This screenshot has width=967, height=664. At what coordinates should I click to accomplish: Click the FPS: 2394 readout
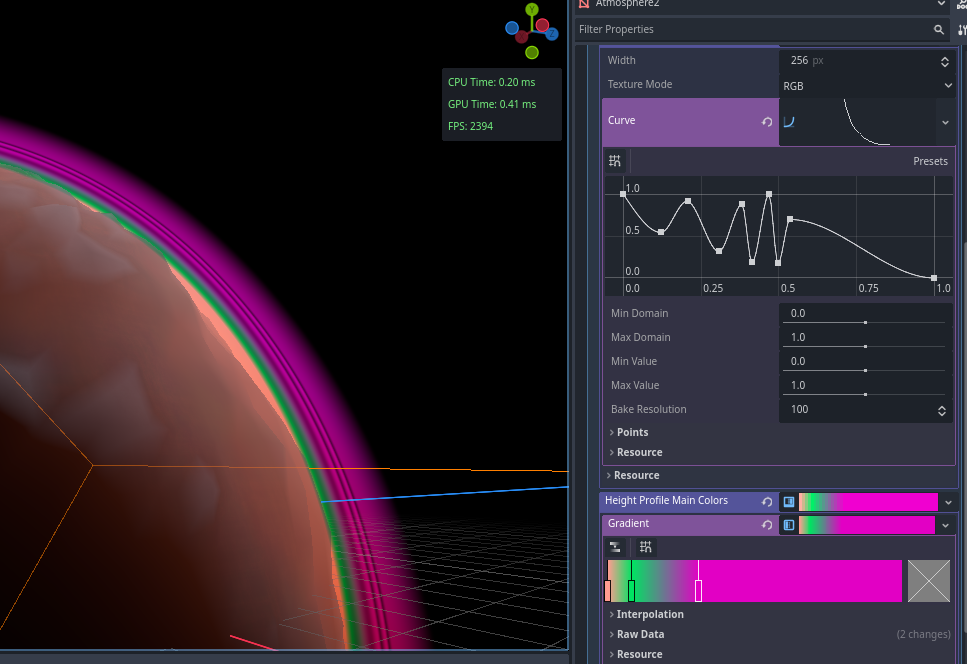click(470, 126)
